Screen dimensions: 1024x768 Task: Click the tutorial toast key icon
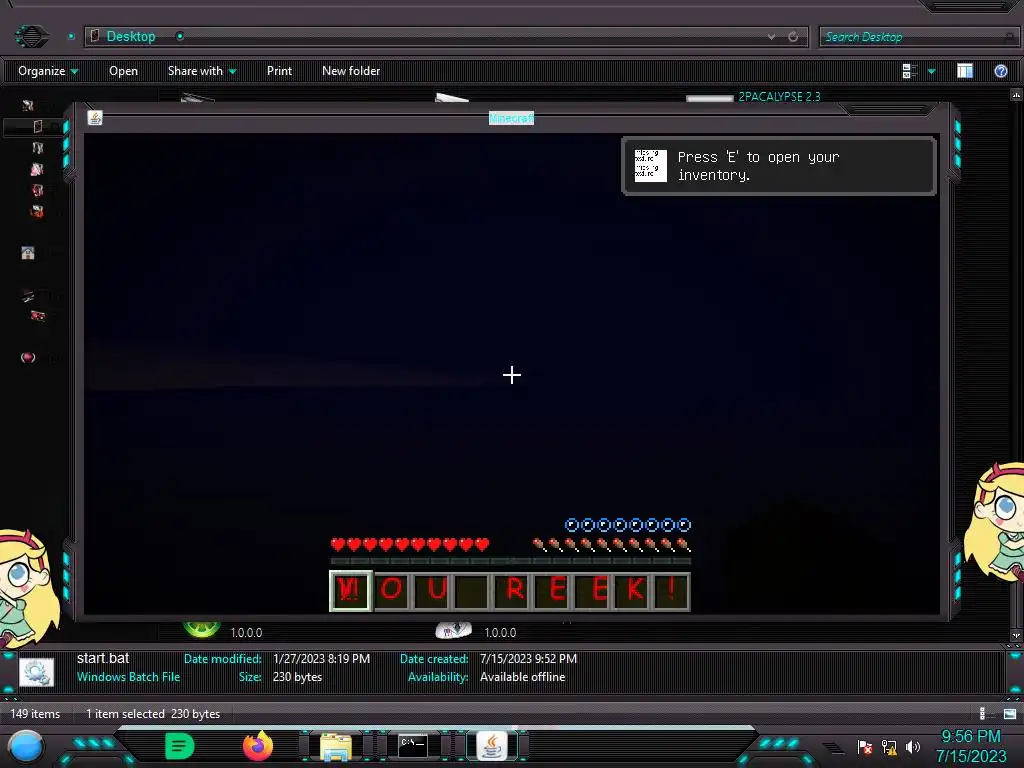tap(650, 166)
